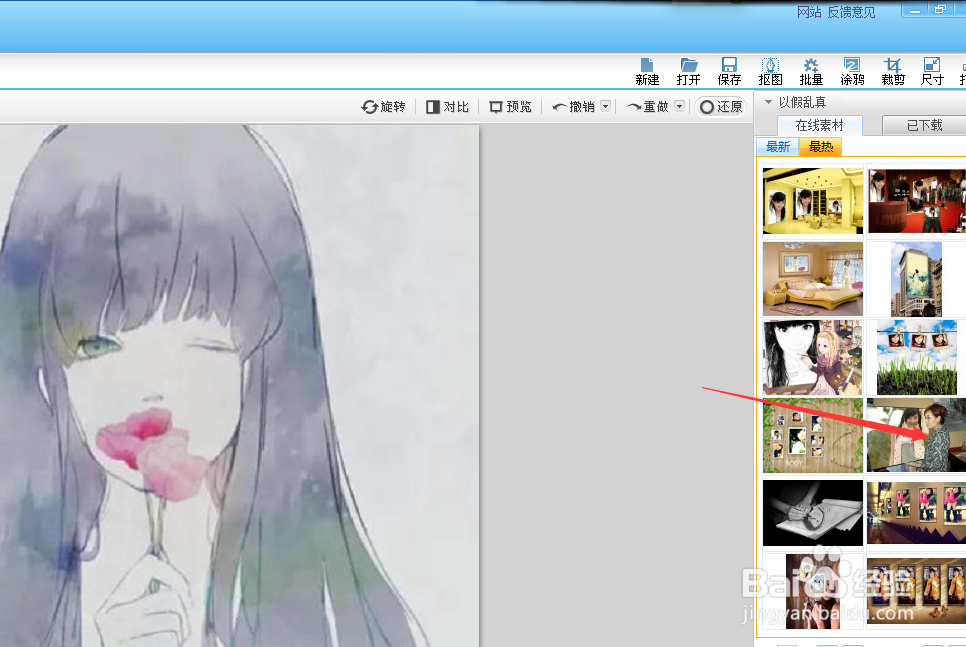Screen dimensions: 966x647
Task: Click the 旋转 rotate button
Action: pos(383,107)
